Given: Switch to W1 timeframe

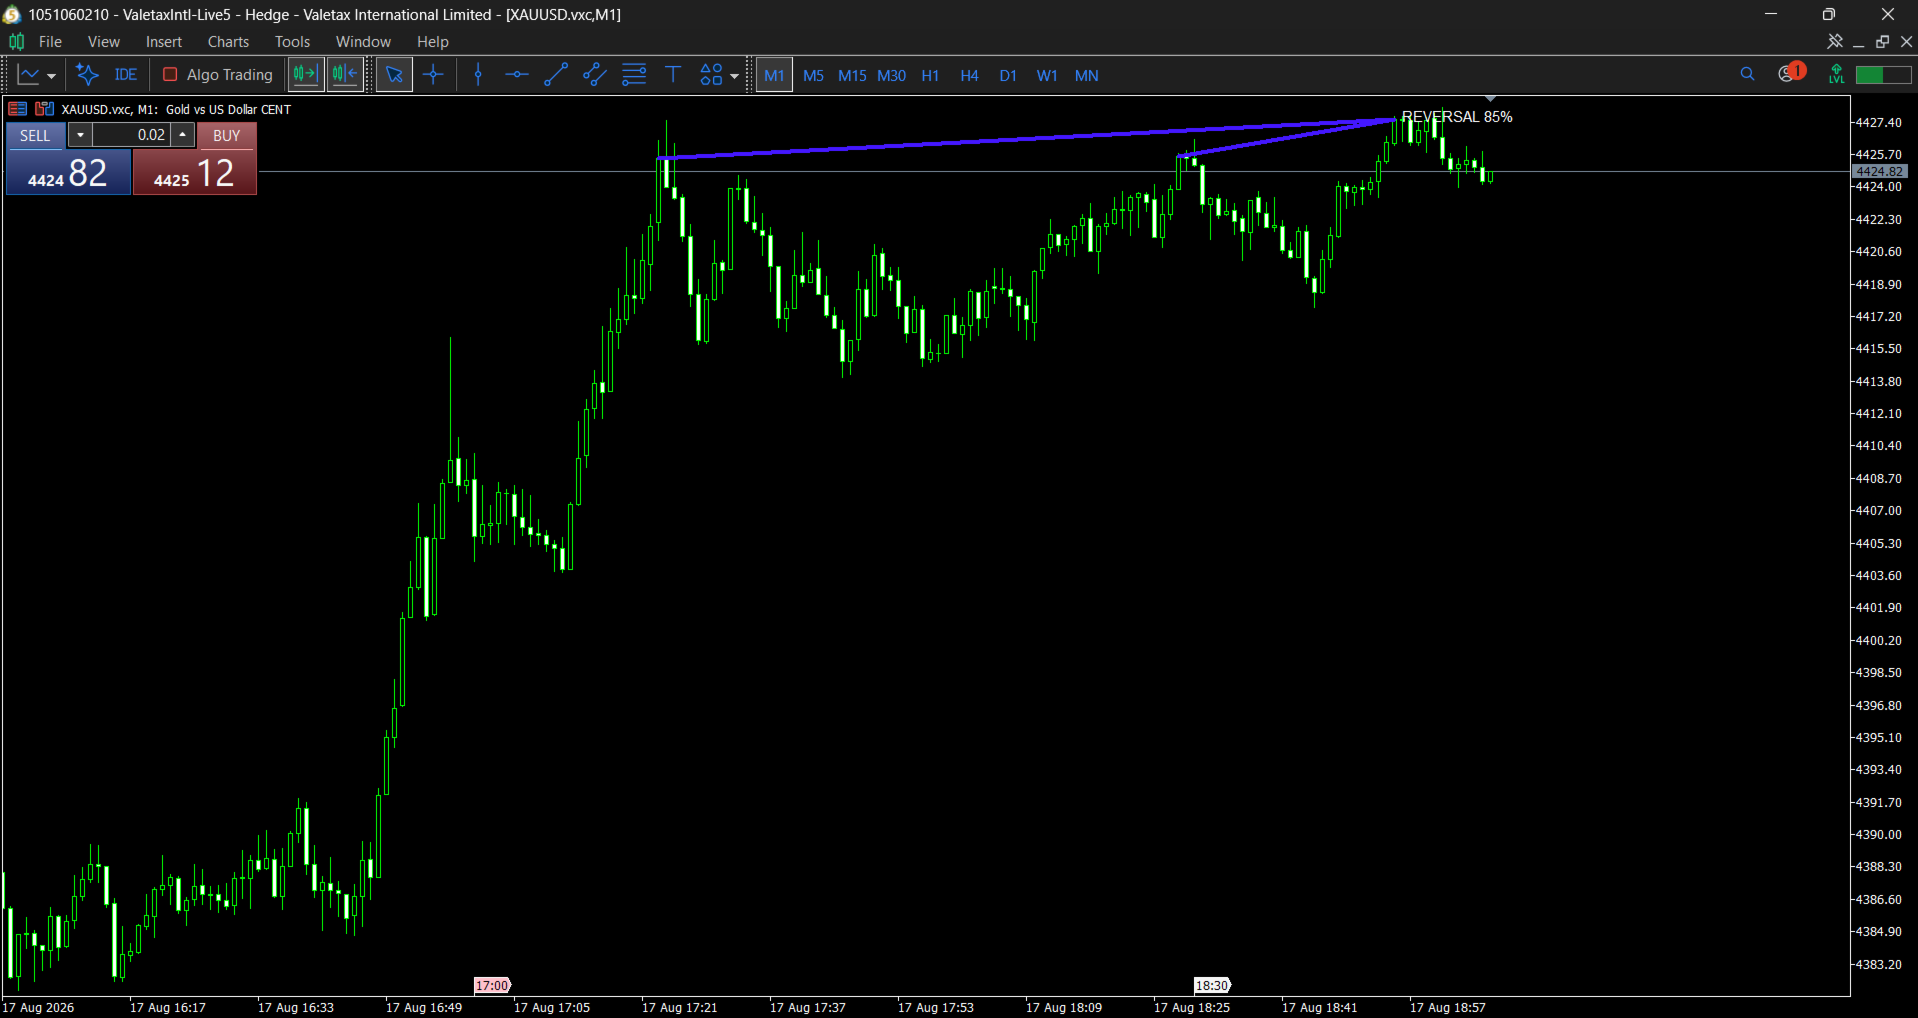Looking at the screenshot, I should pyautogui.click(x=1047, y=76).
